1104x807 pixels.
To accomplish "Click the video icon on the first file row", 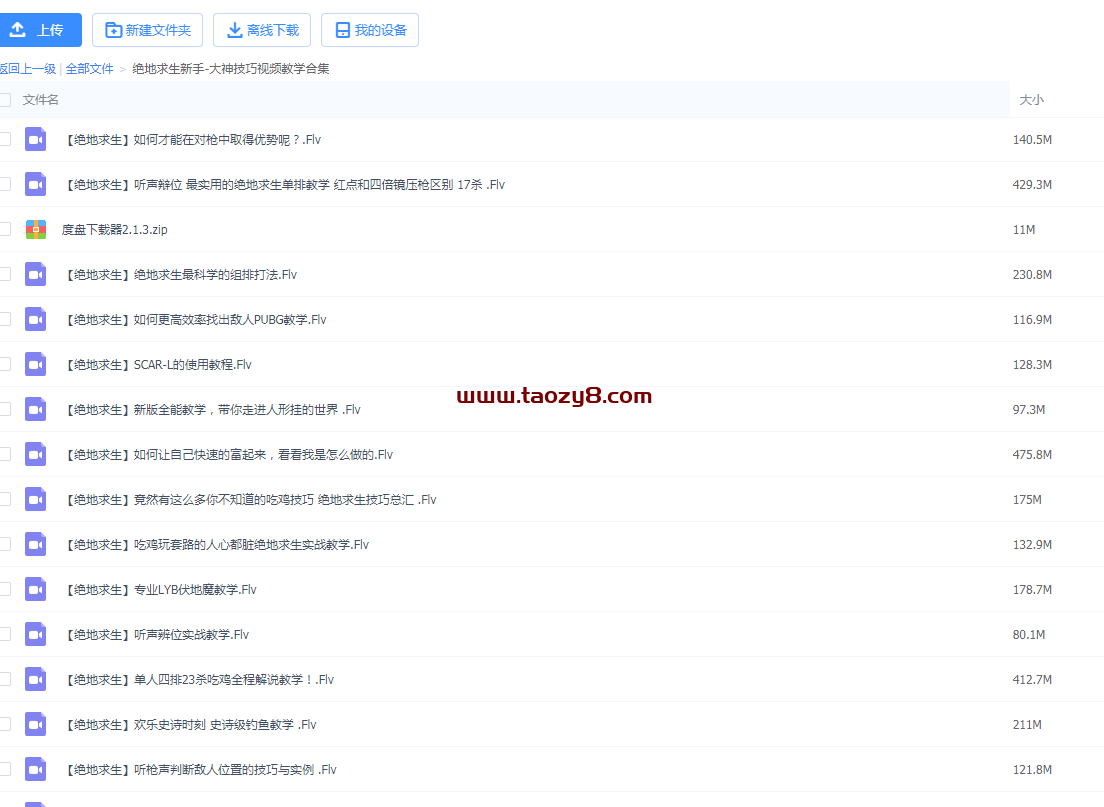I will [35, 139].
